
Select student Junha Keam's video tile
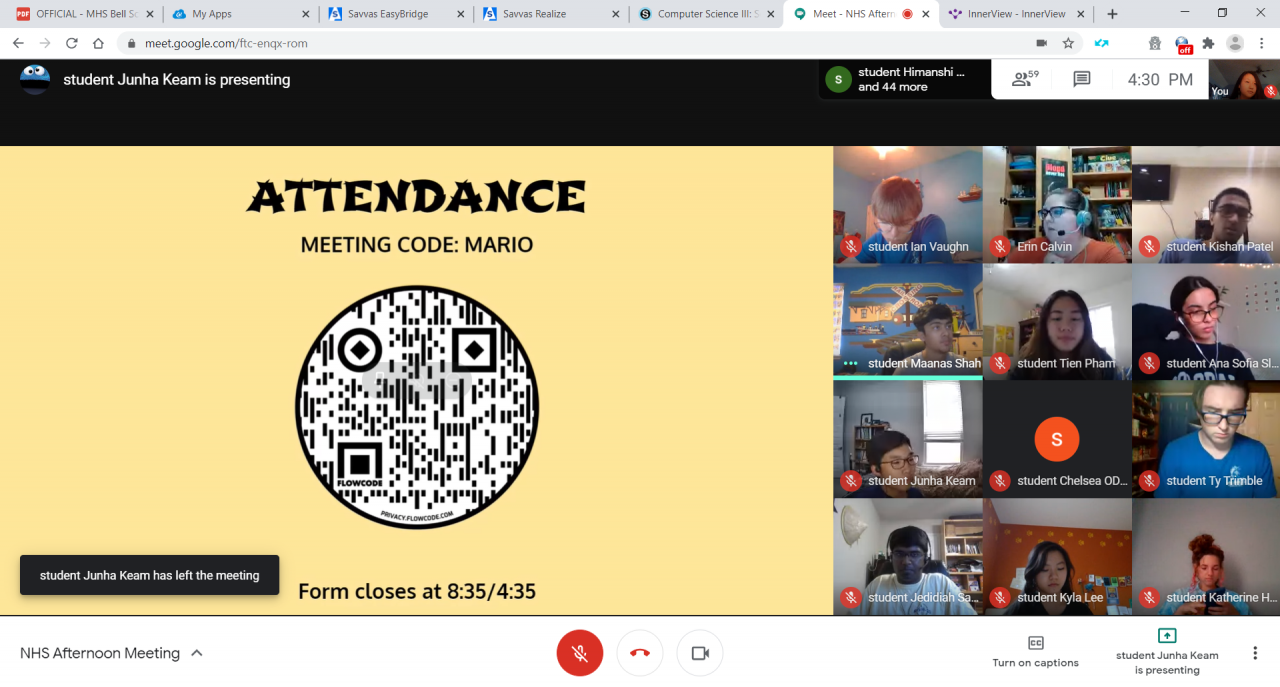pos(908,439)
